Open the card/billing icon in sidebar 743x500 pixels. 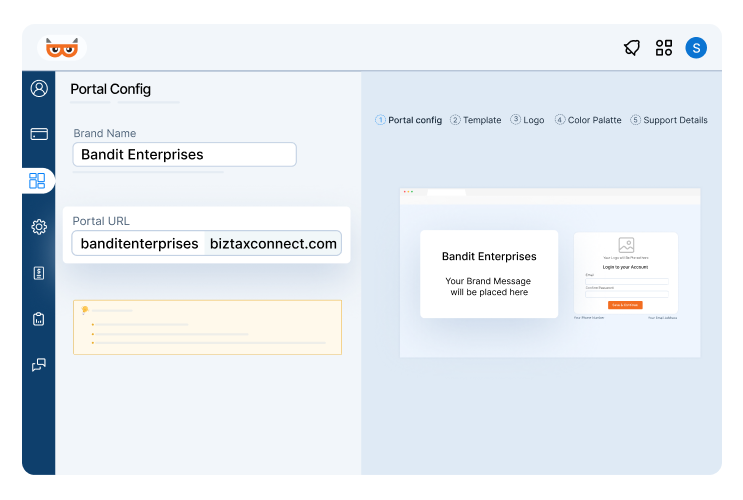point(39,134)
